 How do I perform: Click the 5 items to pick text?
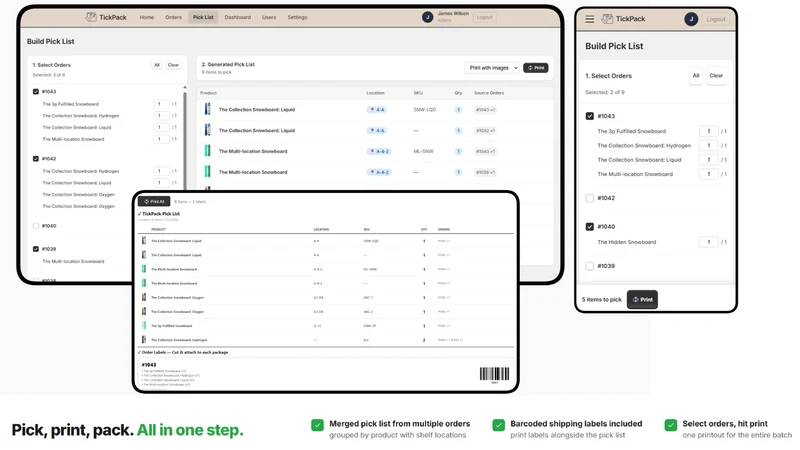(602, 299)
